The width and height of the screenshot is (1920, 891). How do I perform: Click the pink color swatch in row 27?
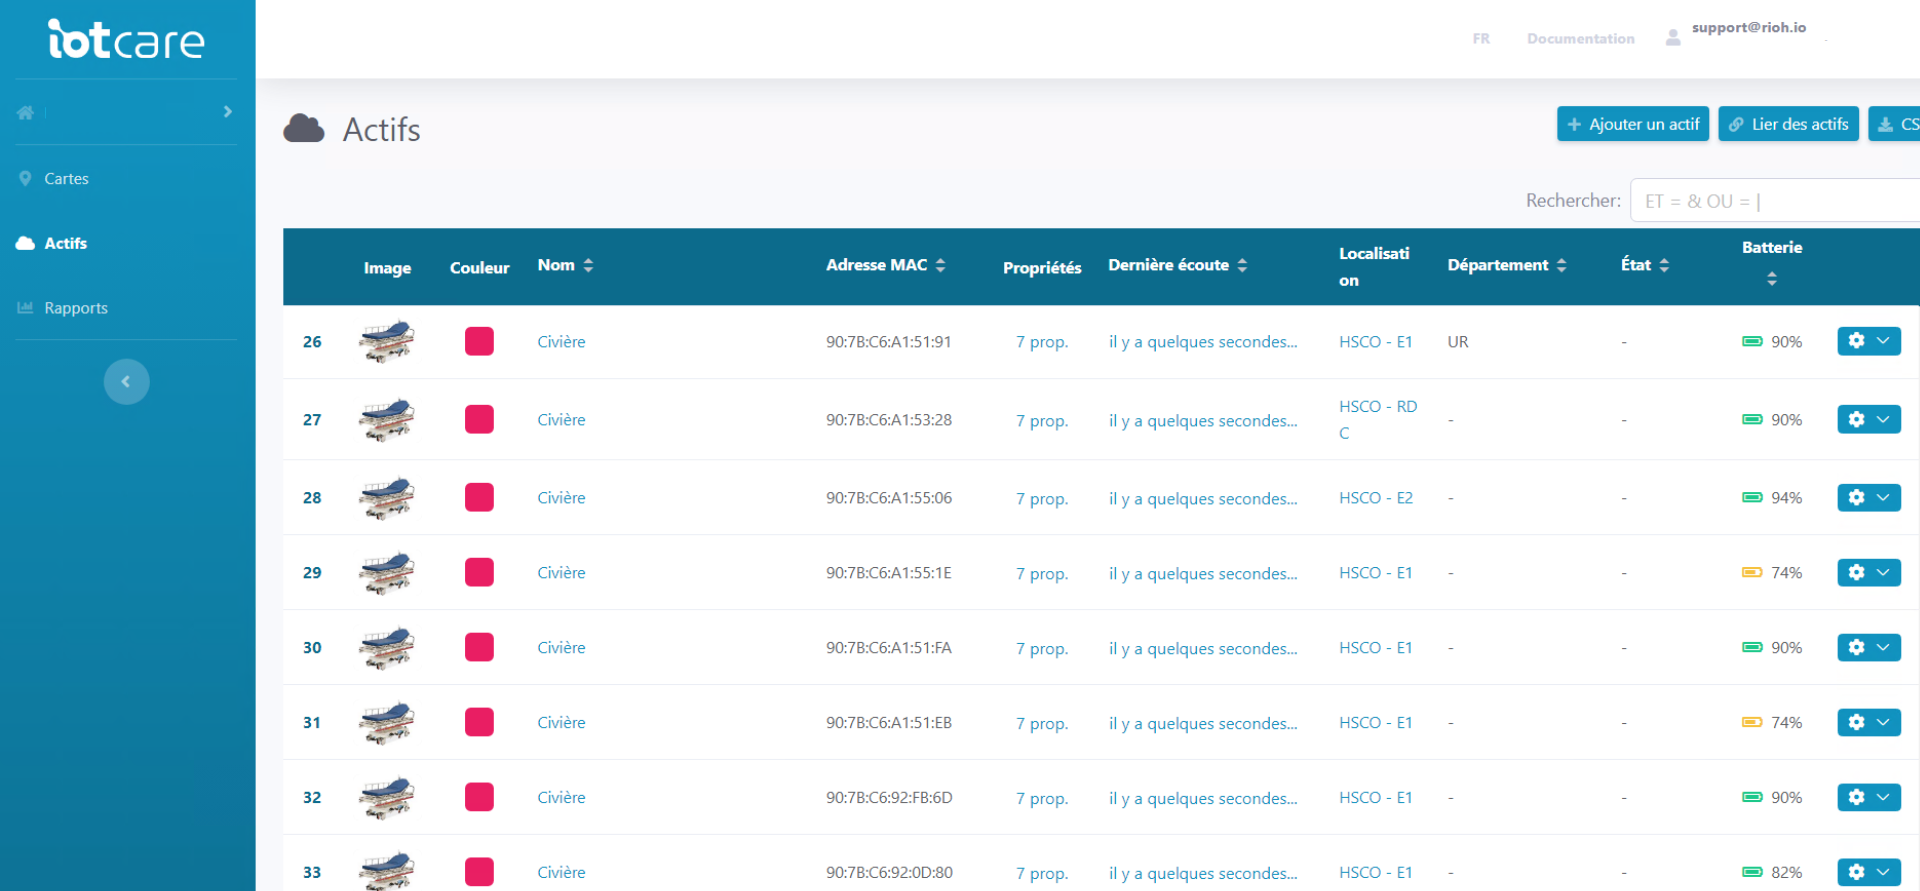(479, 419)
